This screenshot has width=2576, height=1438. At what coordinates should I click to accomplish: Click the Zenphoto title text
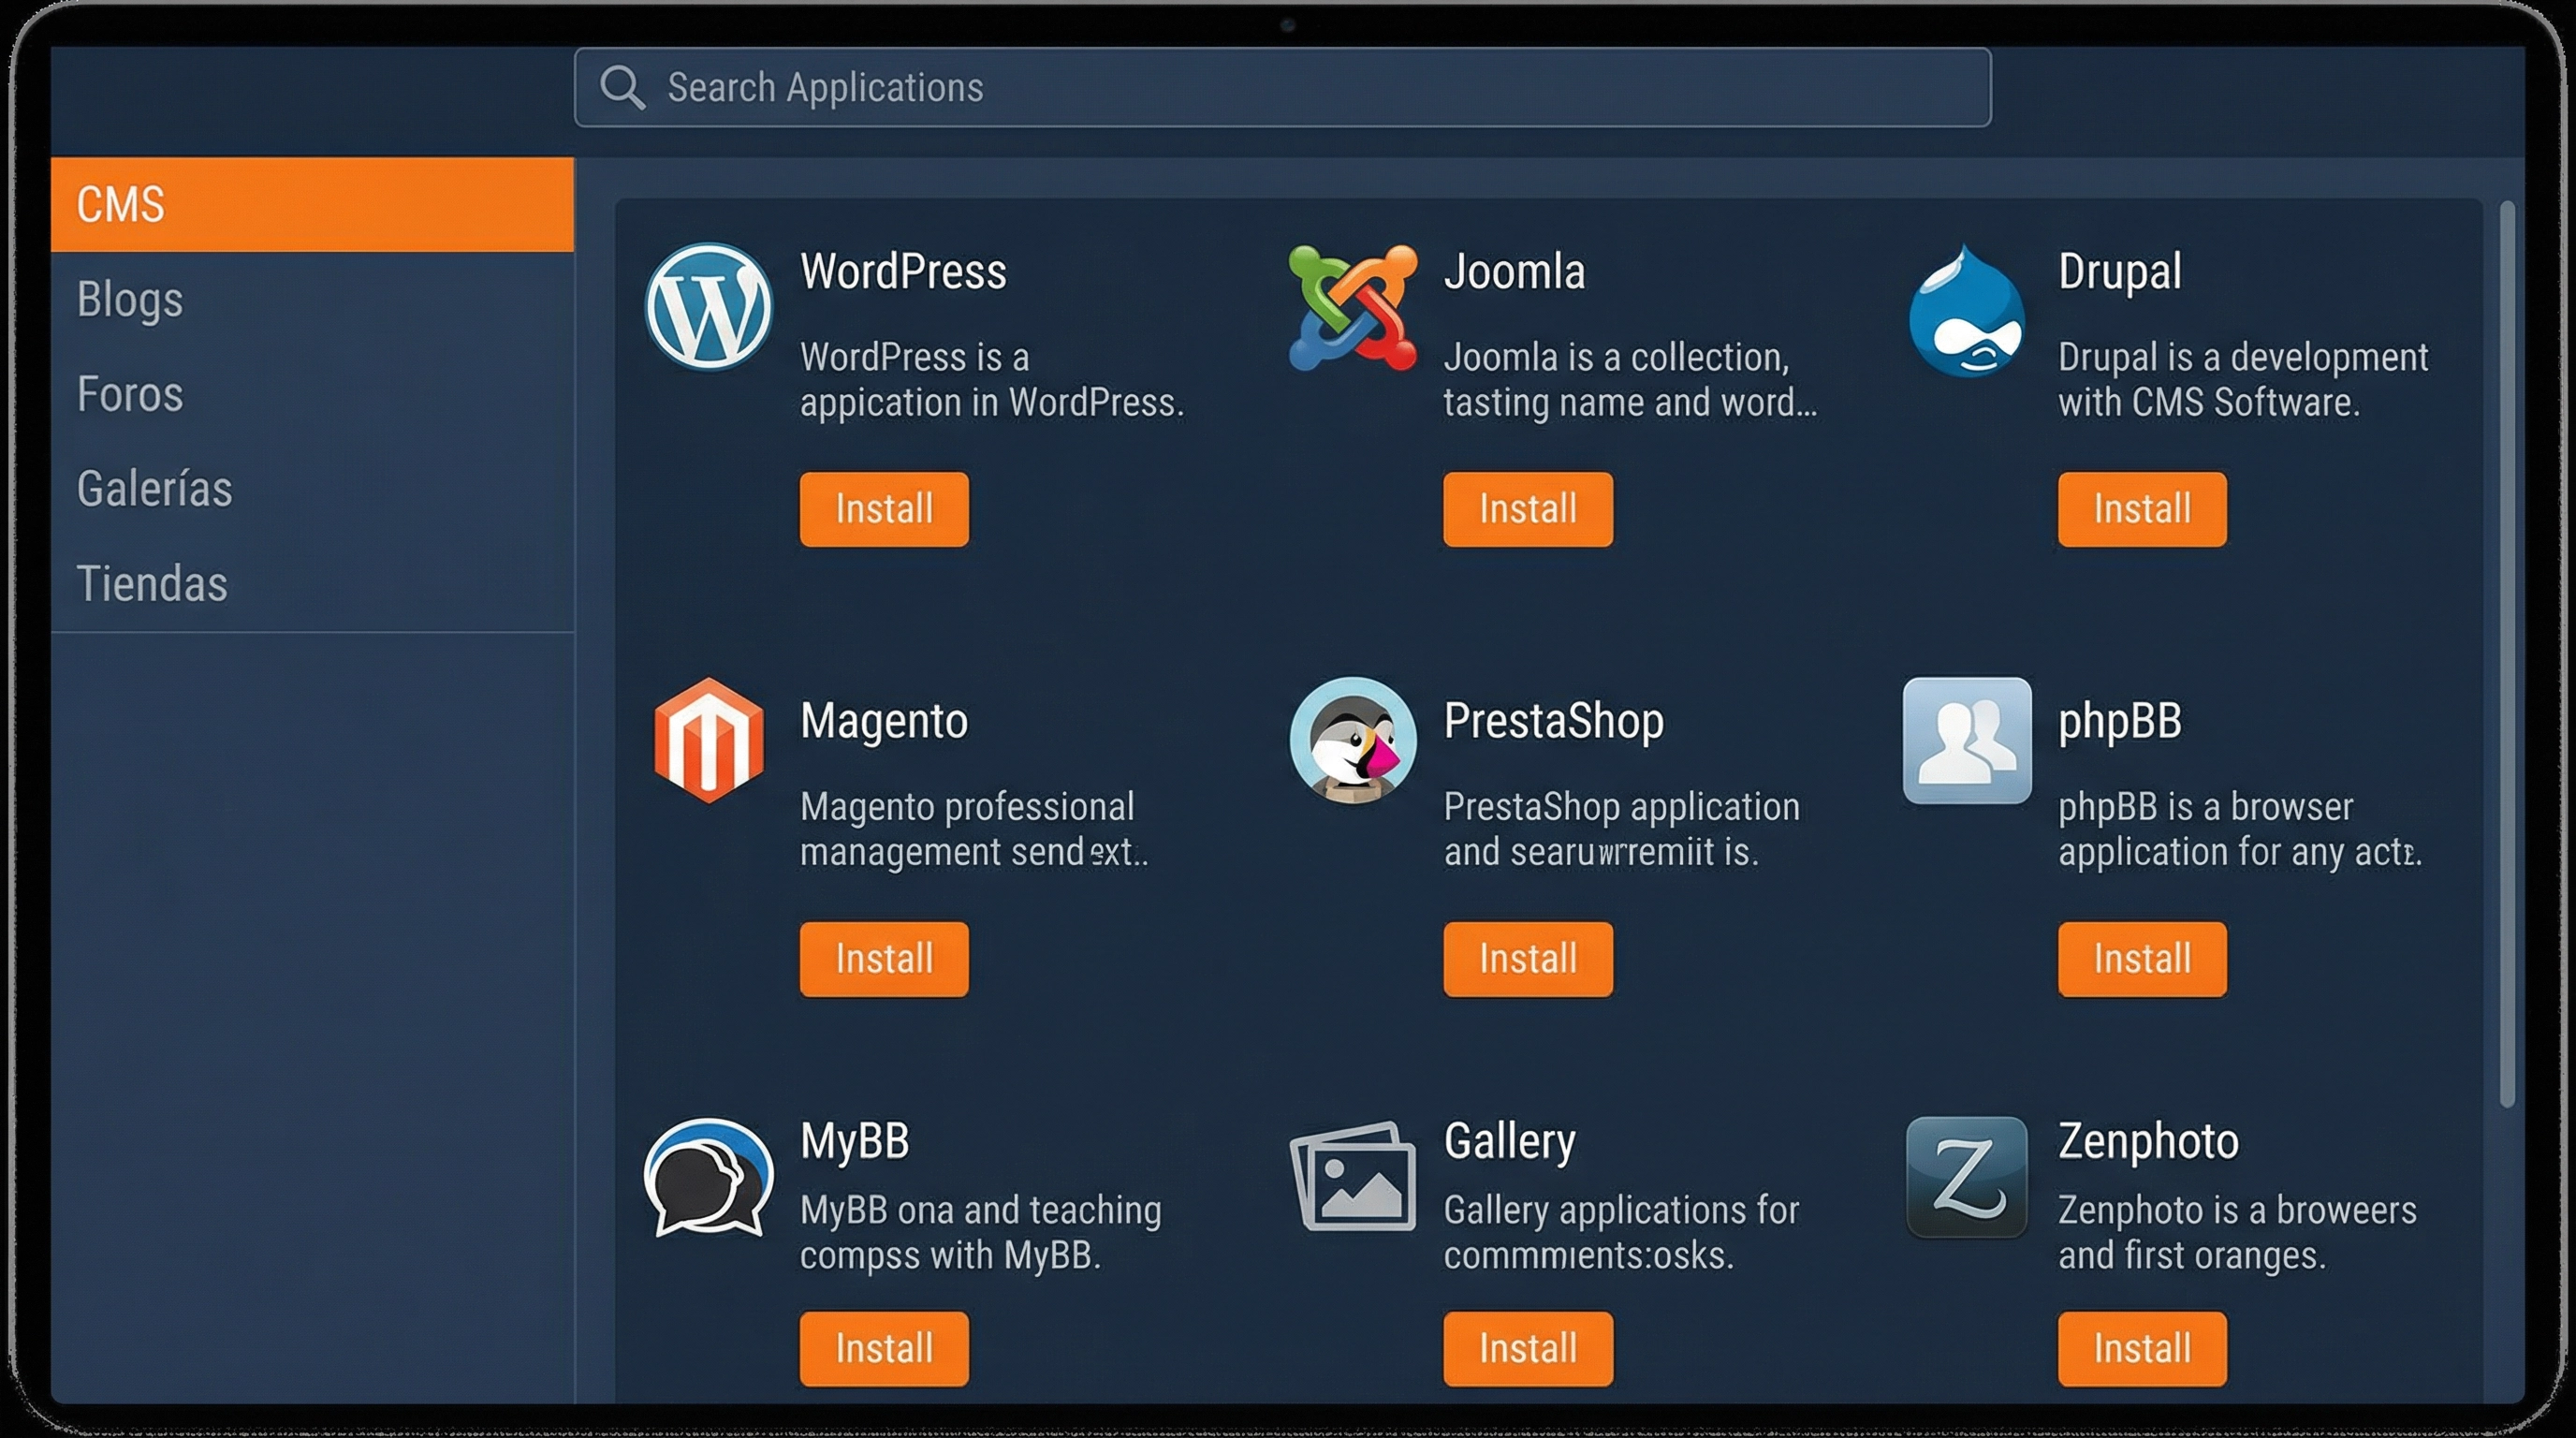[2148, 1142]
